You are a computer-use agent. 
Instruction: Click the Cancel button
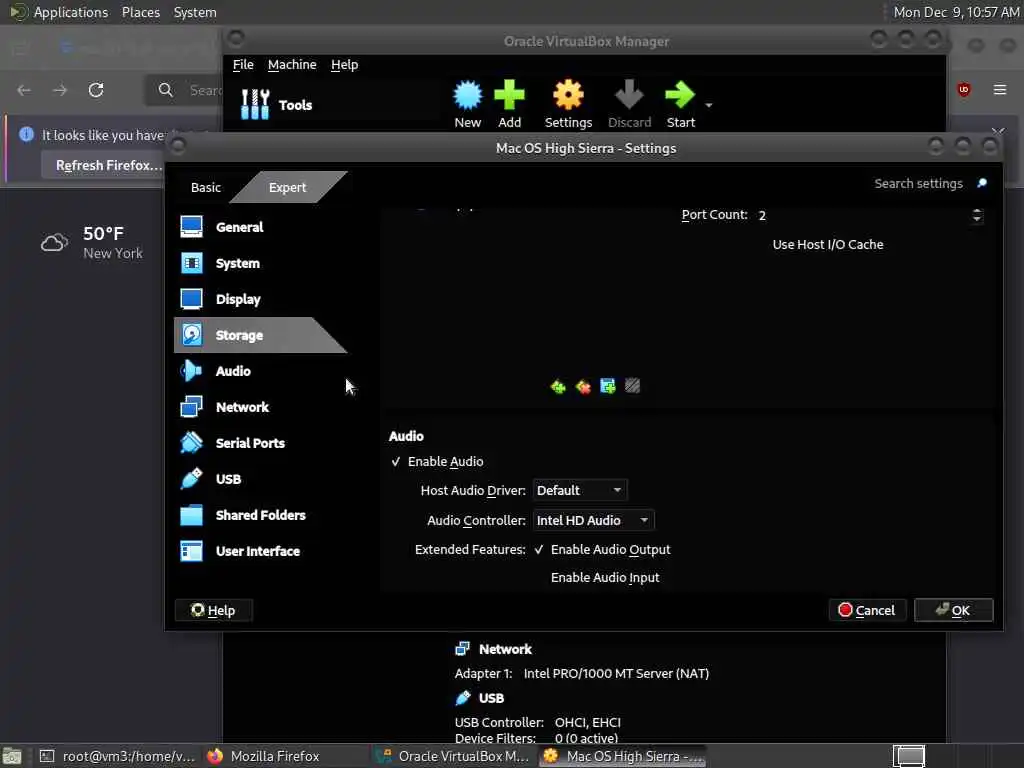(x=867, y=610)
